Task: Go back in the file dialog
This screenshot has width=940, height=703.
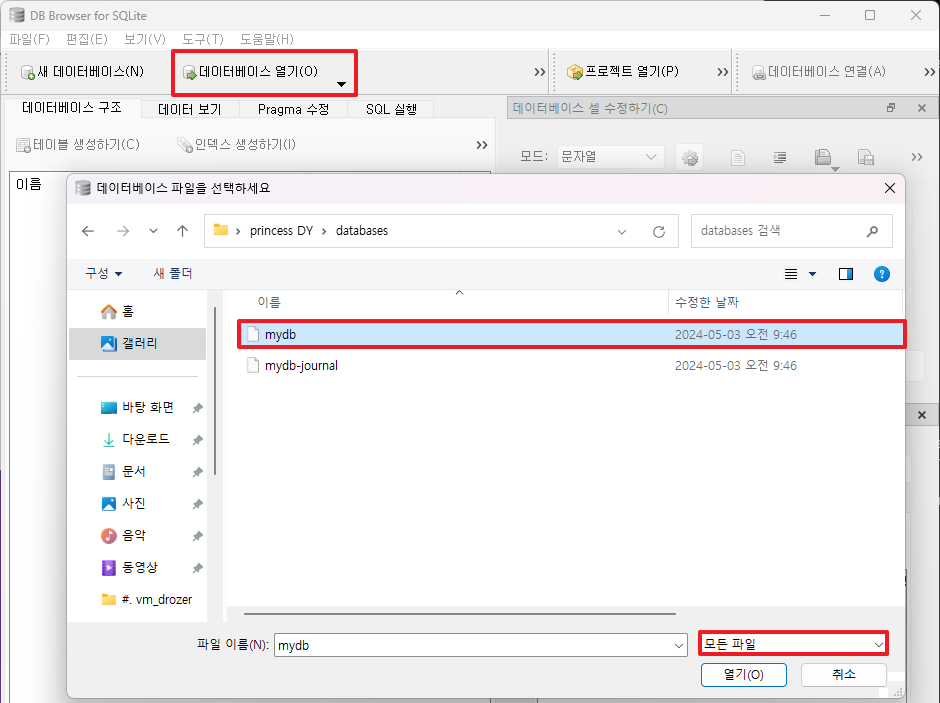Action: pyautogui.click(x=88, y=231)
